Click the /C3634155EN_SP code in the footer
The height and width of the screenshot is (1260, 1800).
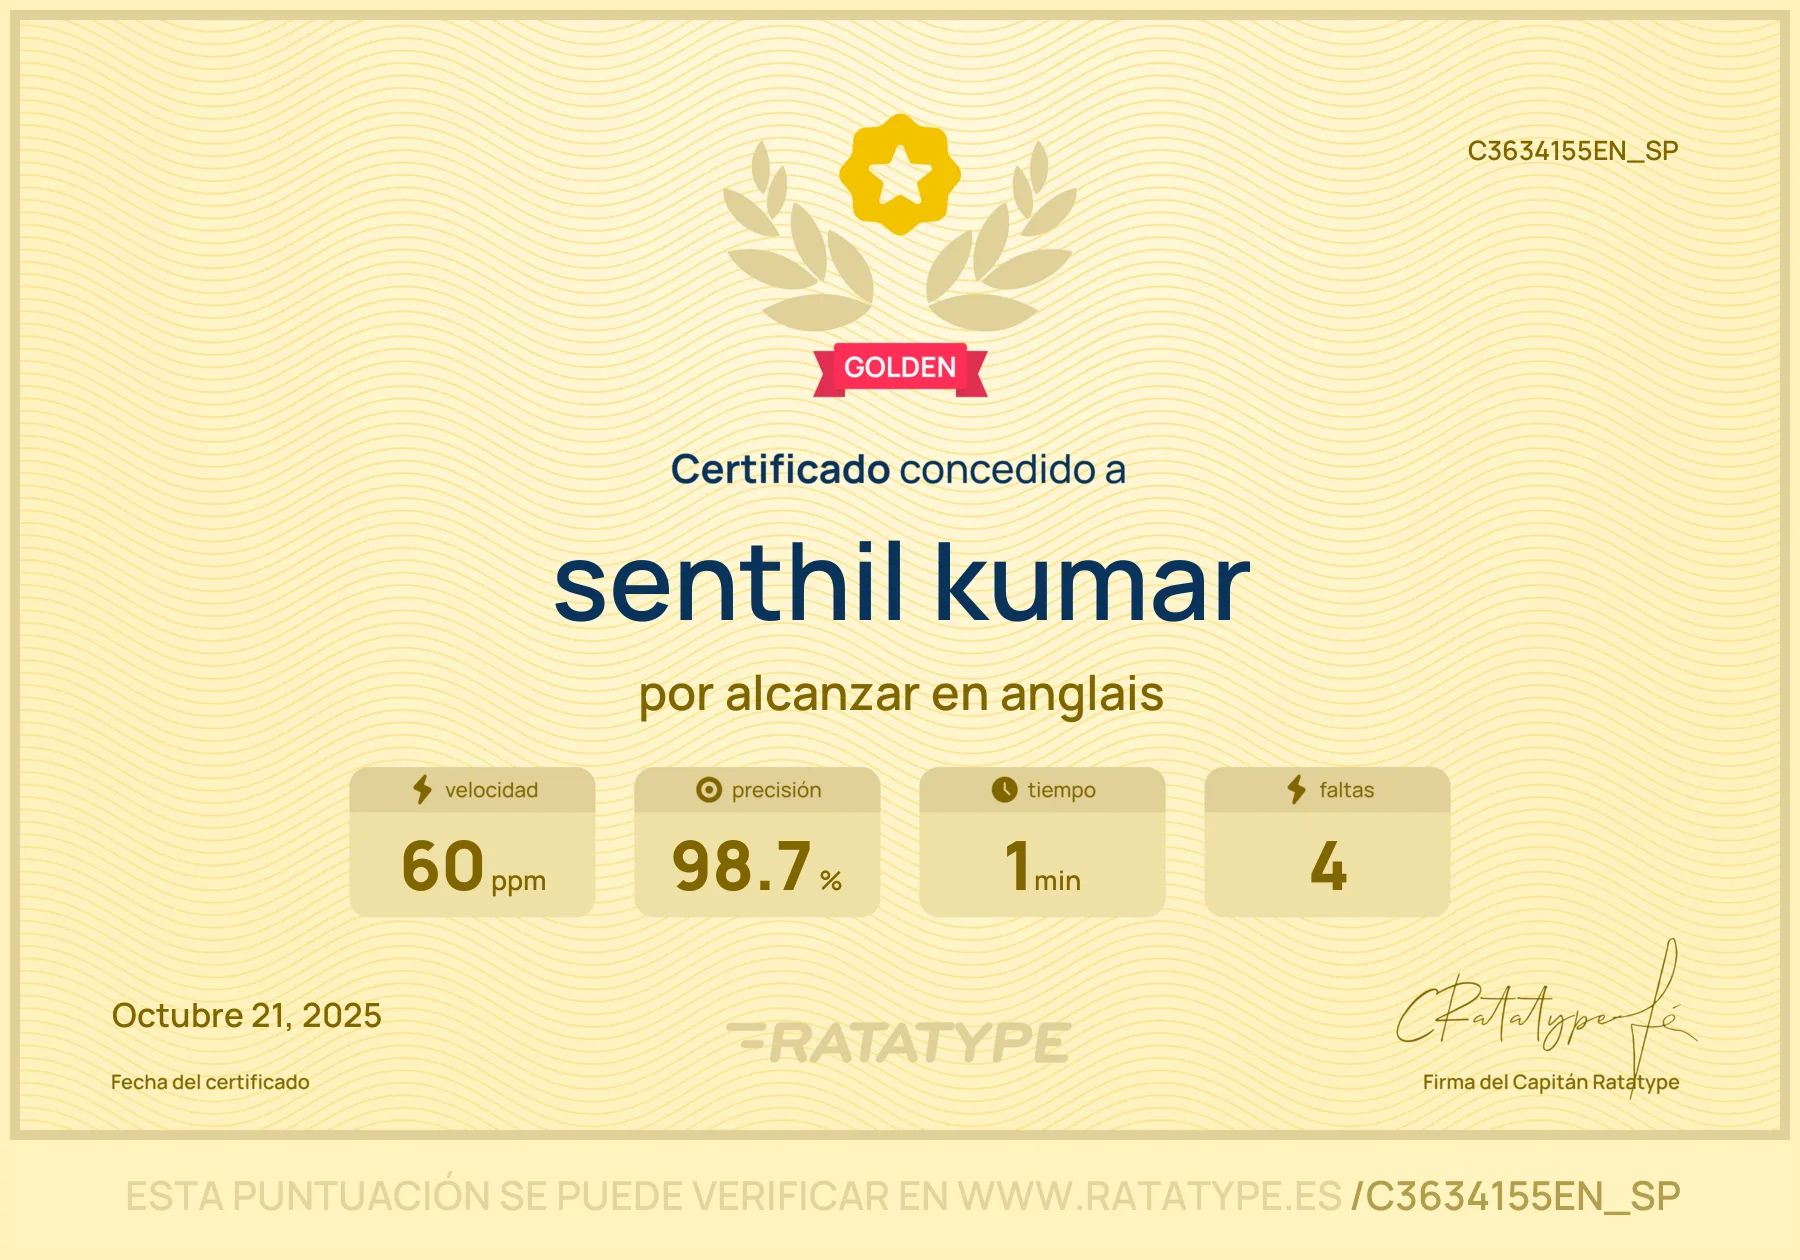(x=1516, y=1197)
